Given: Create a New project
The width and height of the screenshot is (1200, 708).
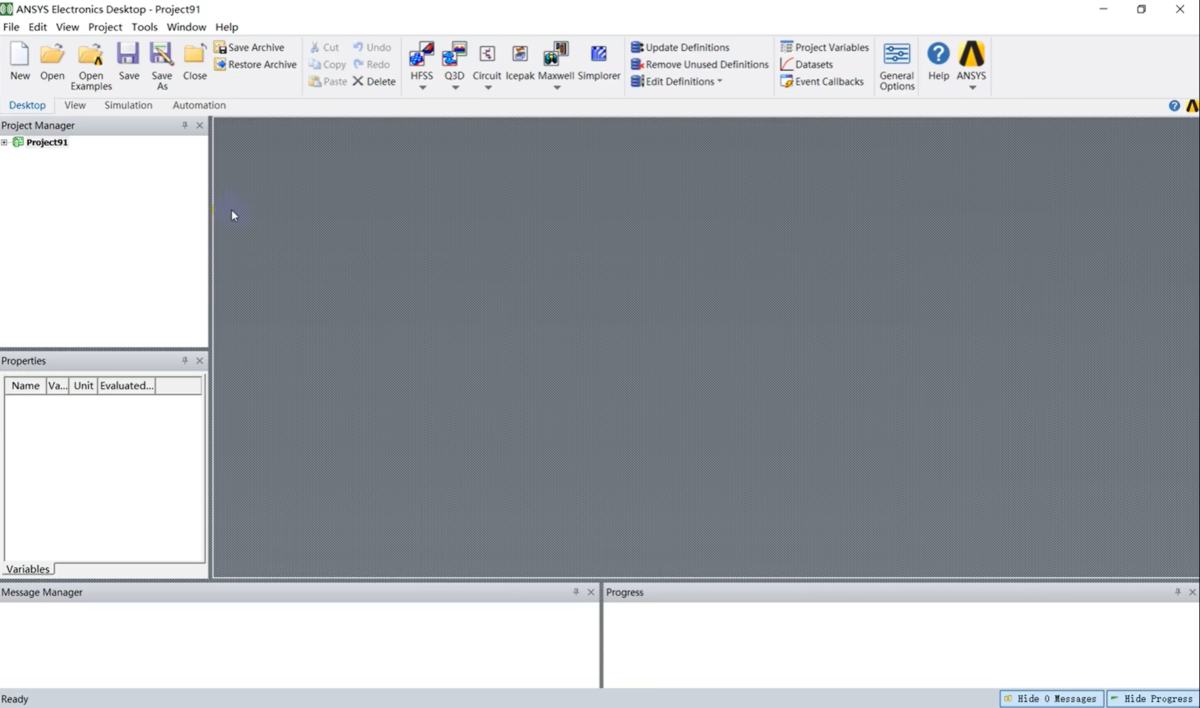Looking at the screenshot, I should 20,61.
